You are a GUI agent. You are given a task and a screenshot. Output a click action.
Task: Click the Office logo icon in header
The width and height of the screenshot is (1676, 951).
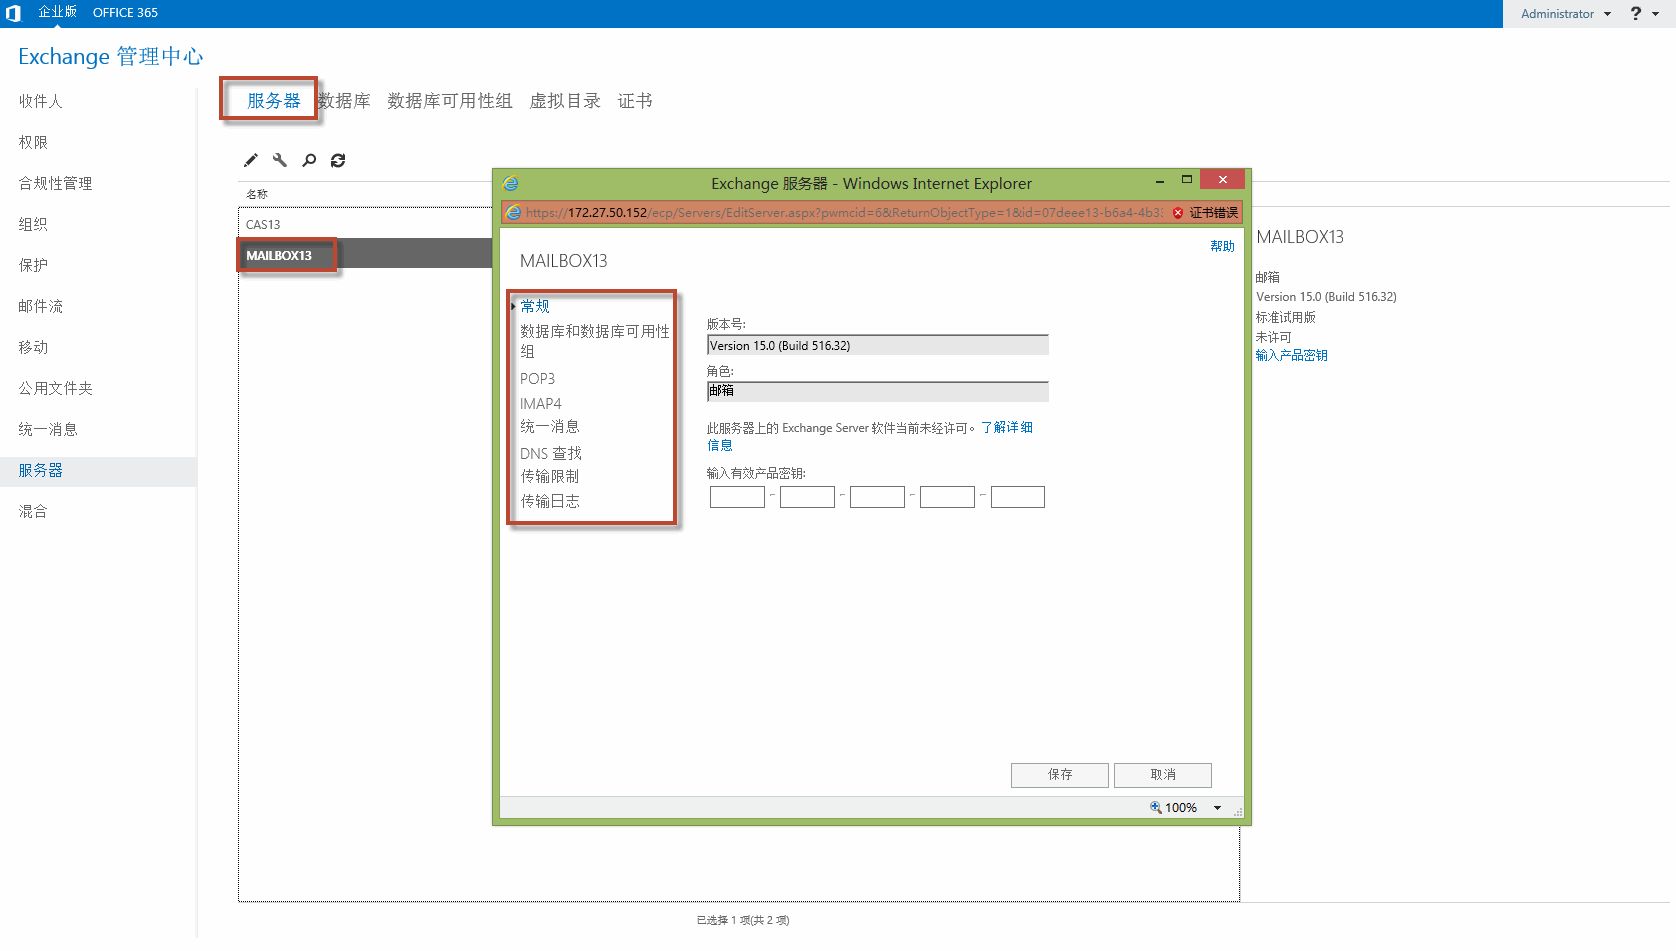pos(14,13)
